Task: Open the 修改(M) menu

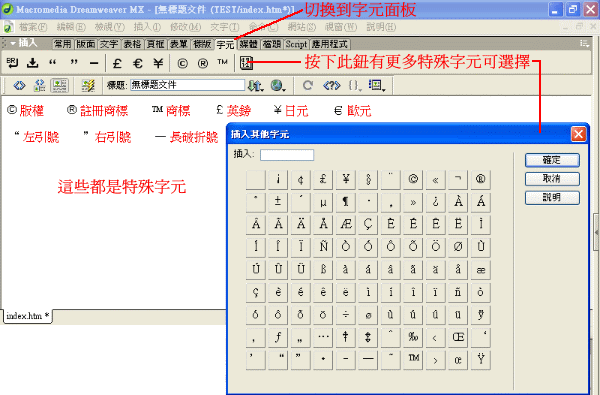Action: click(x=185, y=27)
